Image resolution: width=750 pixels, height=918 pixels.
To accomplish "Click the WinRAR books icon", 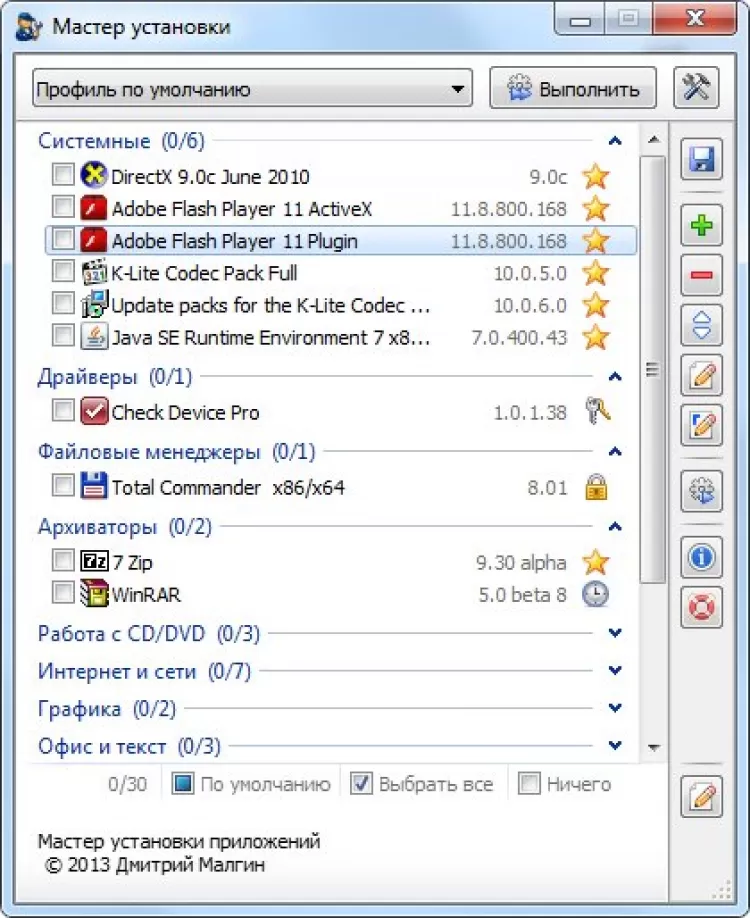I will [94, 593].
